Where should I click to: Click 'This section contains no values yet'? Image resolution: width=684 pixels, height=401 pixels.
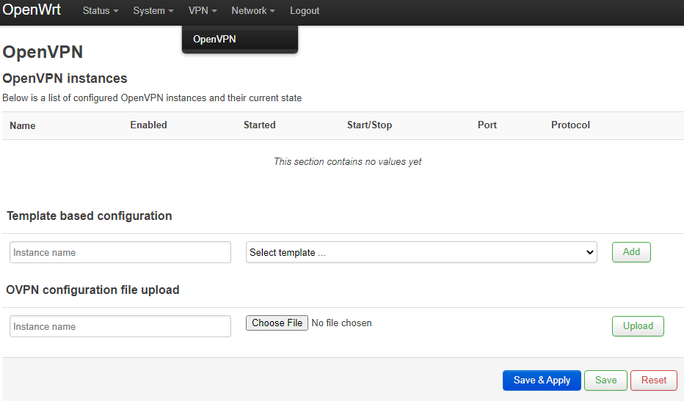click(347, 162)
